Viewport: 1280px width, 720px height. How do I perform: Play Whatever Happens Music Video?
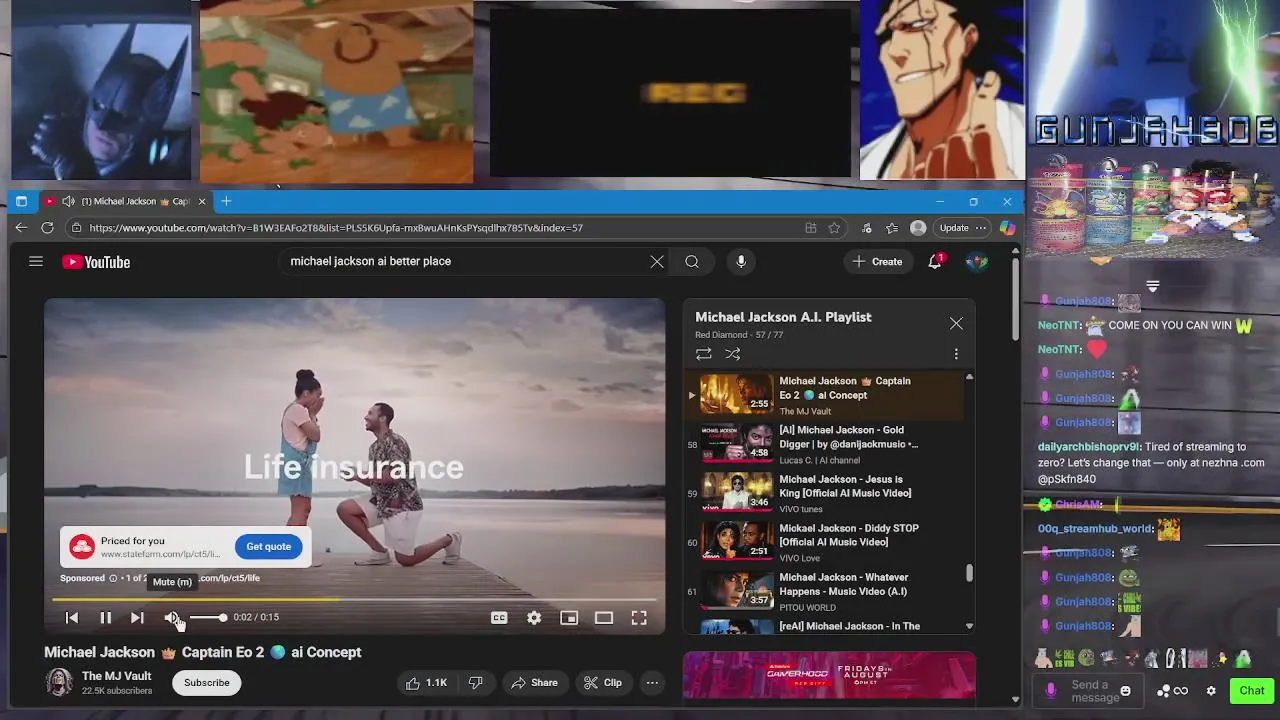825,591
